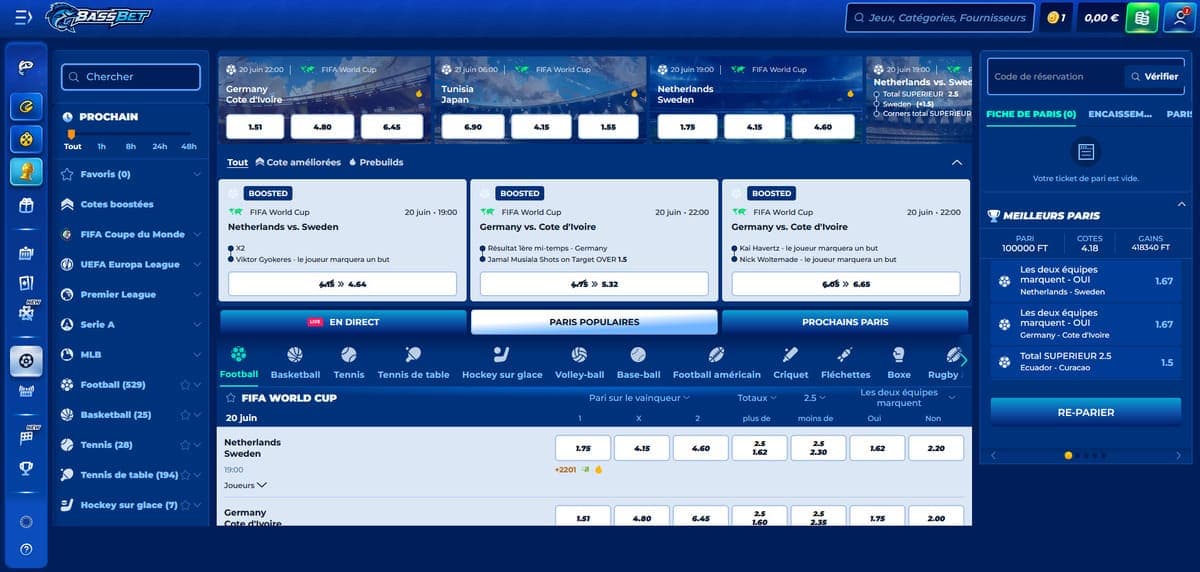Click the yellow carousel dot in Meilleurs Paris
Image resolution: width=1200 pixels, height=572 pixels.
[1068, 455]
